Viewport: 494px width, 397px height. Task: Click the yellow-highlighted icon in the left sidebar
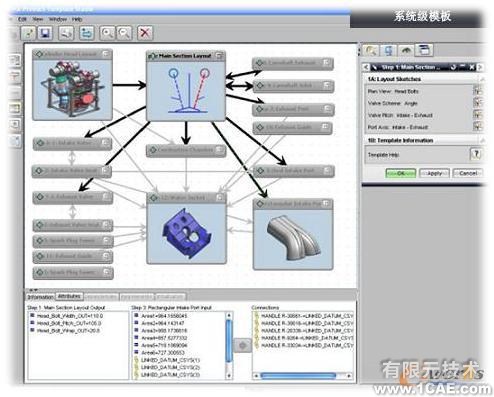tap(15, 108)
